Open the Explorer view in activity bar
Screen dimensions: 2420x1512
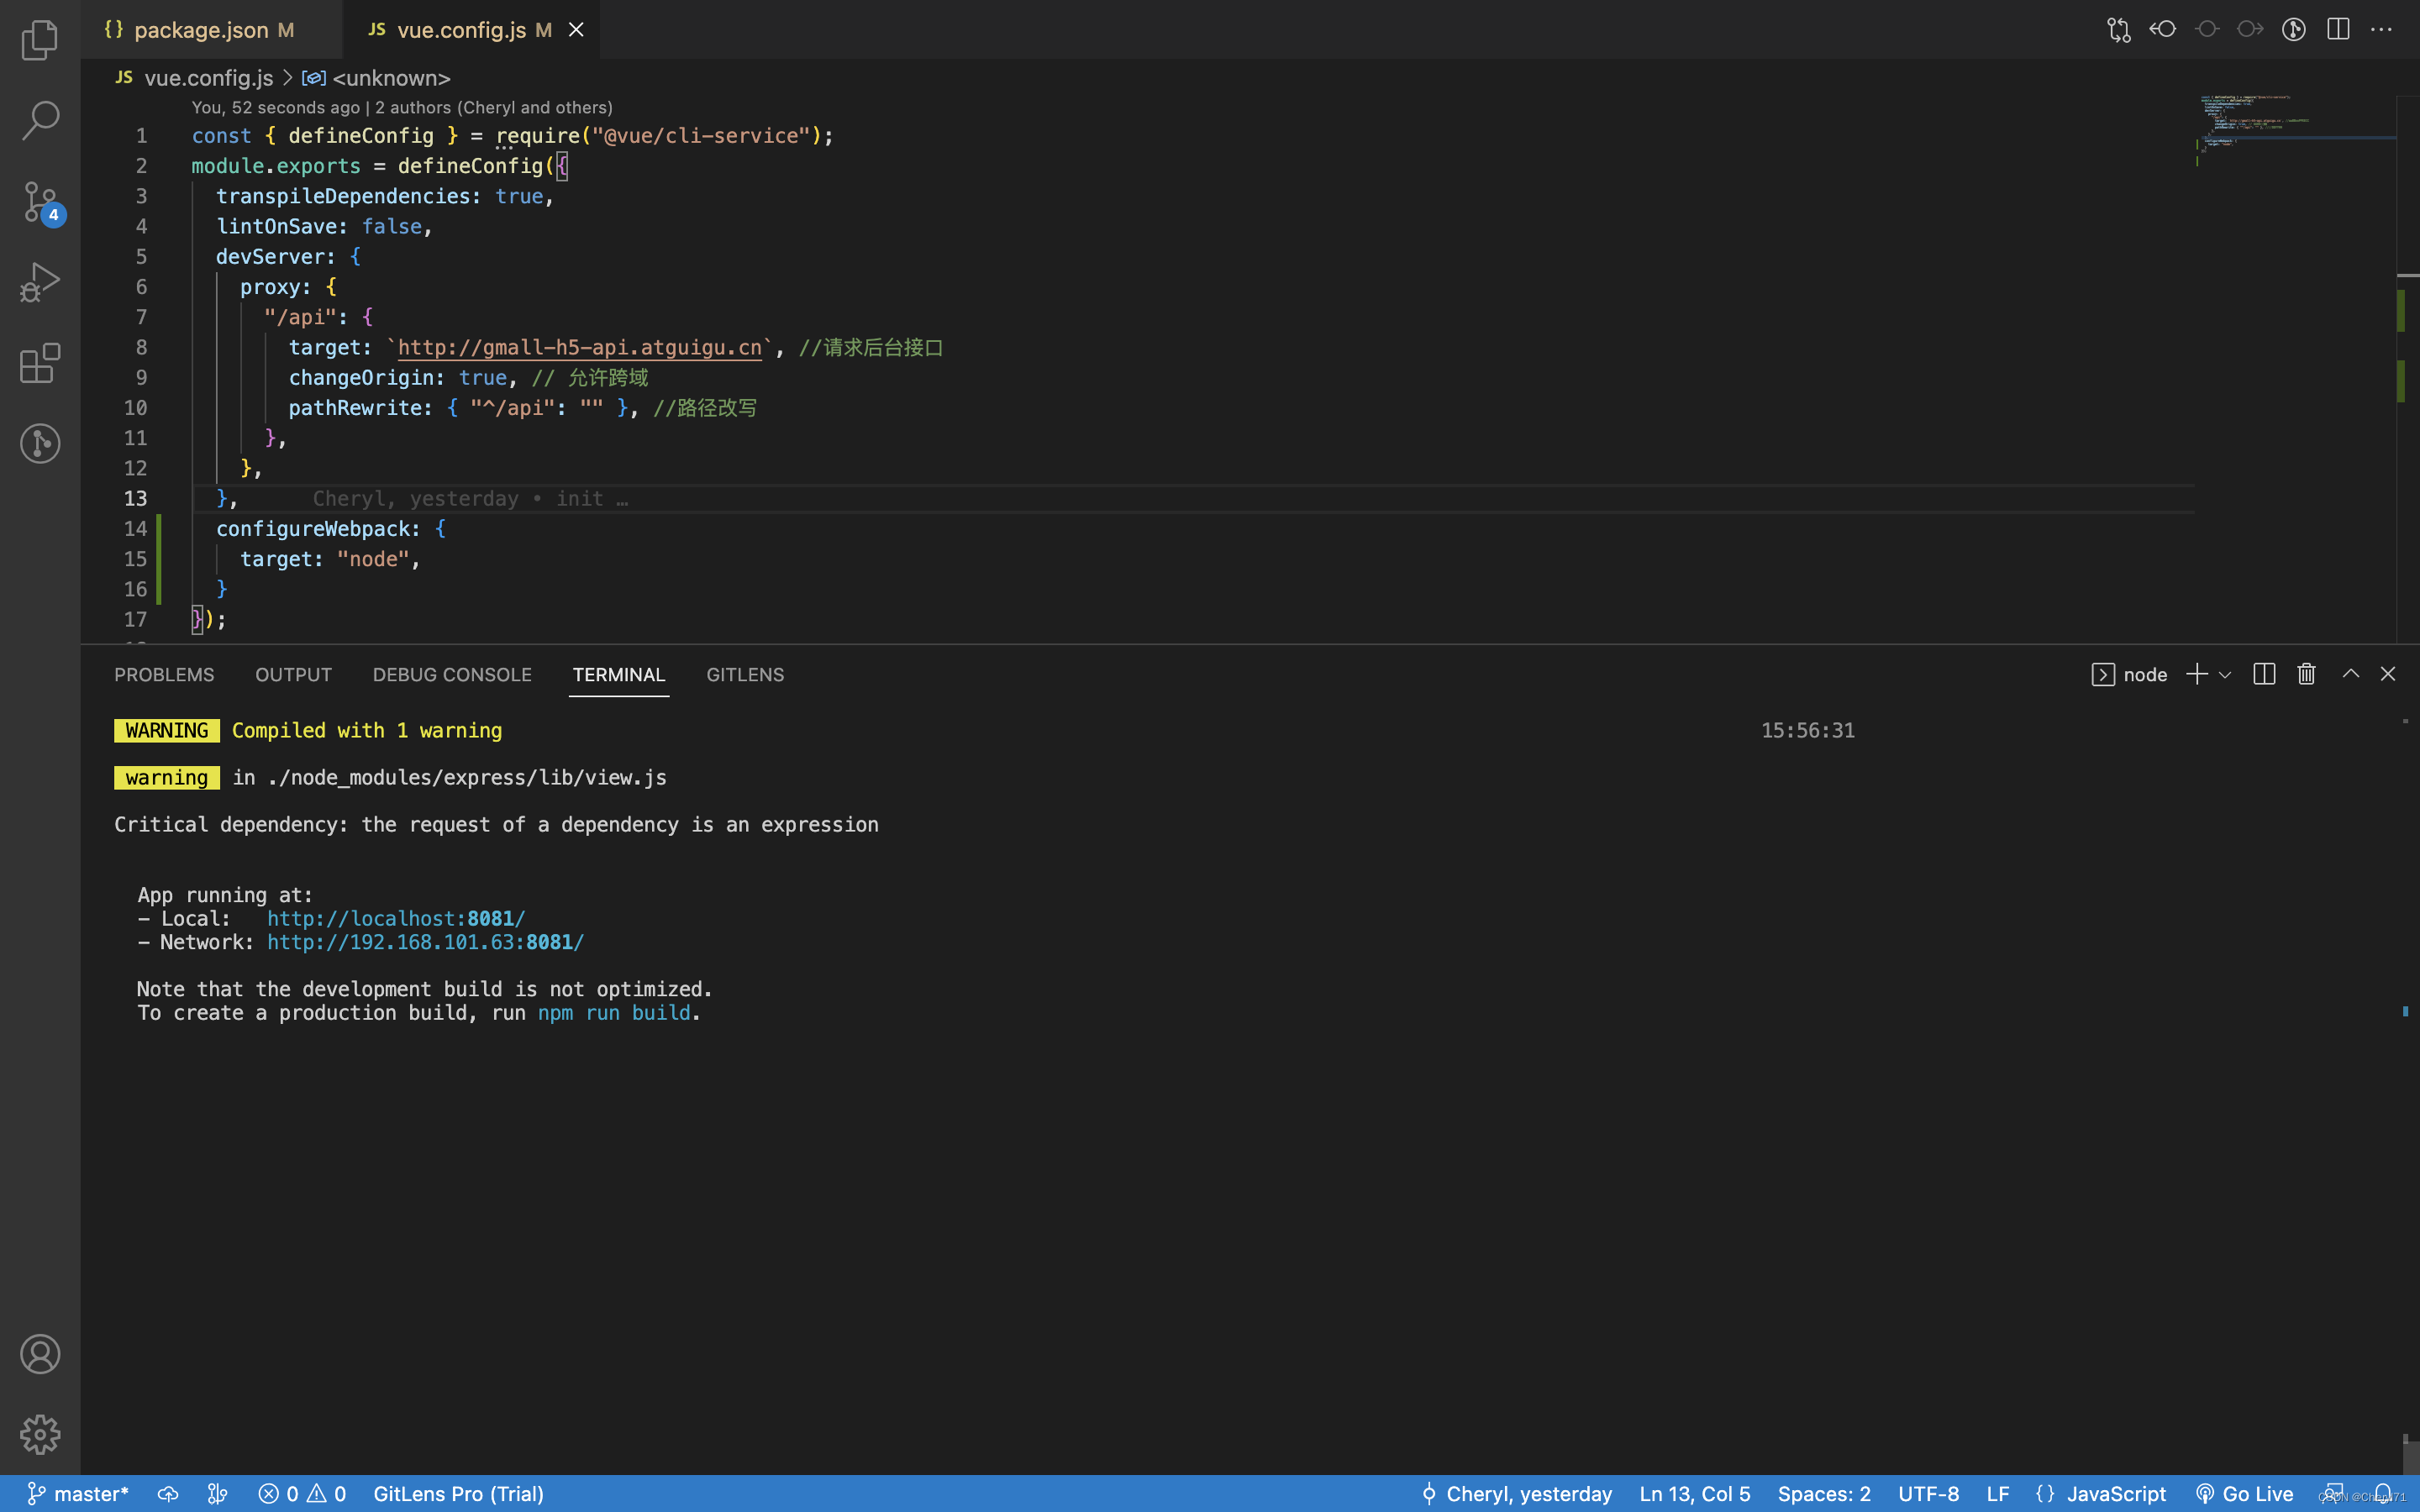(x=40, y=40)
